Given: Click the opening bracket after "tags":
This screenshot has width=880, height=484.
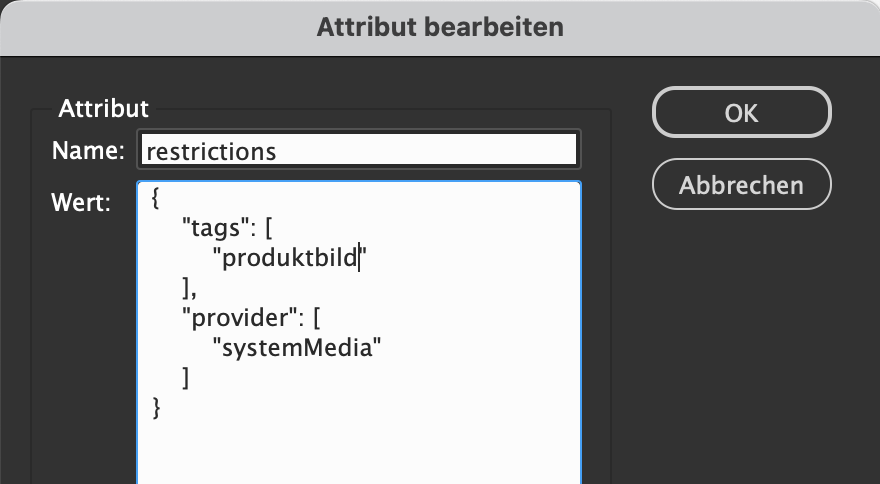Looking at the screenshot, I should [269, 229].
